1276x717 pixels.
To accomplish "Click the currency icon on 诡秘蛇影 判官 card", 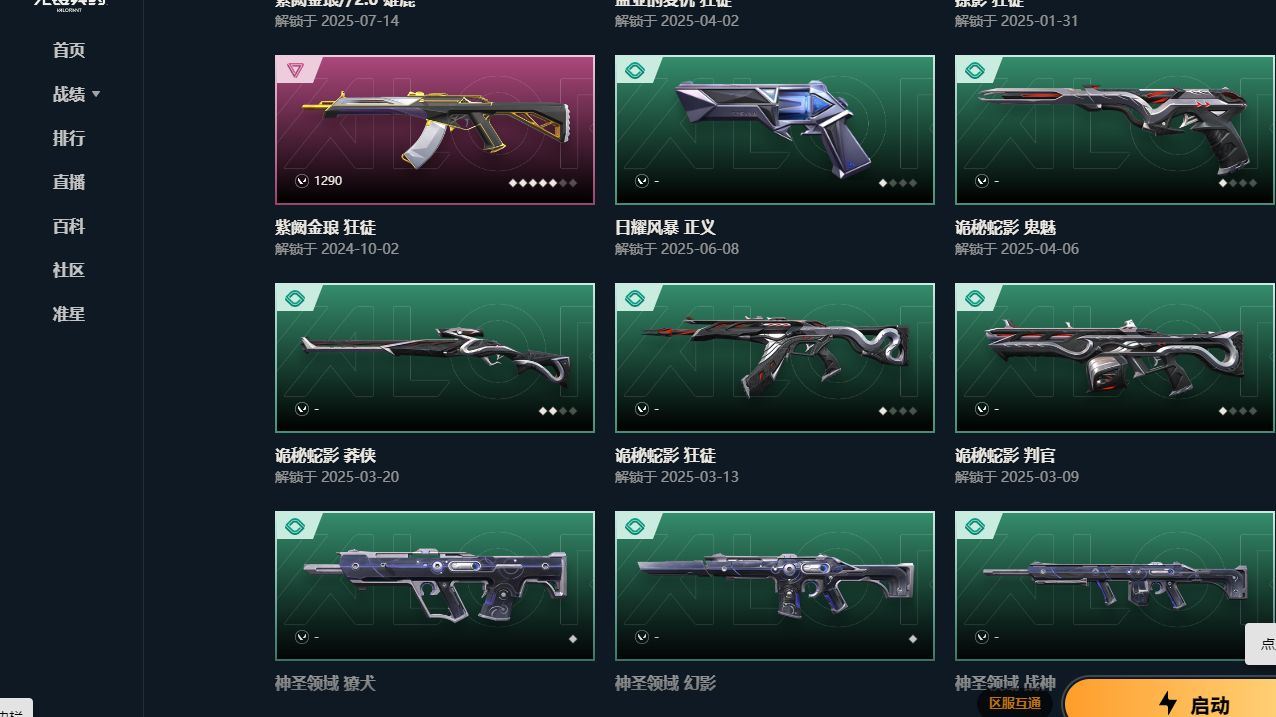I will click(x=981, y=409).
